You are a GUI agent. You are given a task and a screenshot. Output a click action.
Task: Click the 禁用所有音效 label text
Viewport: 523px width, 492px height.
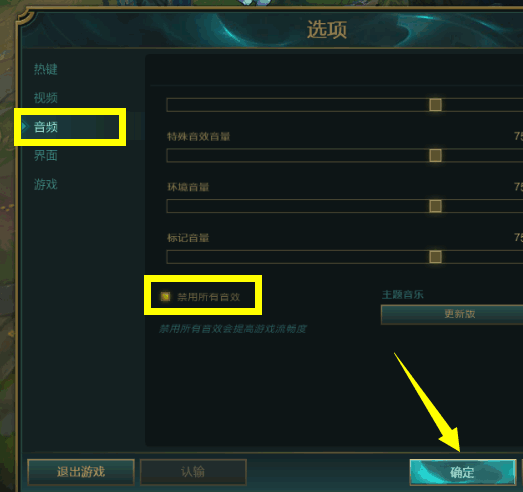pyautogui.click(x=208, y=297)
